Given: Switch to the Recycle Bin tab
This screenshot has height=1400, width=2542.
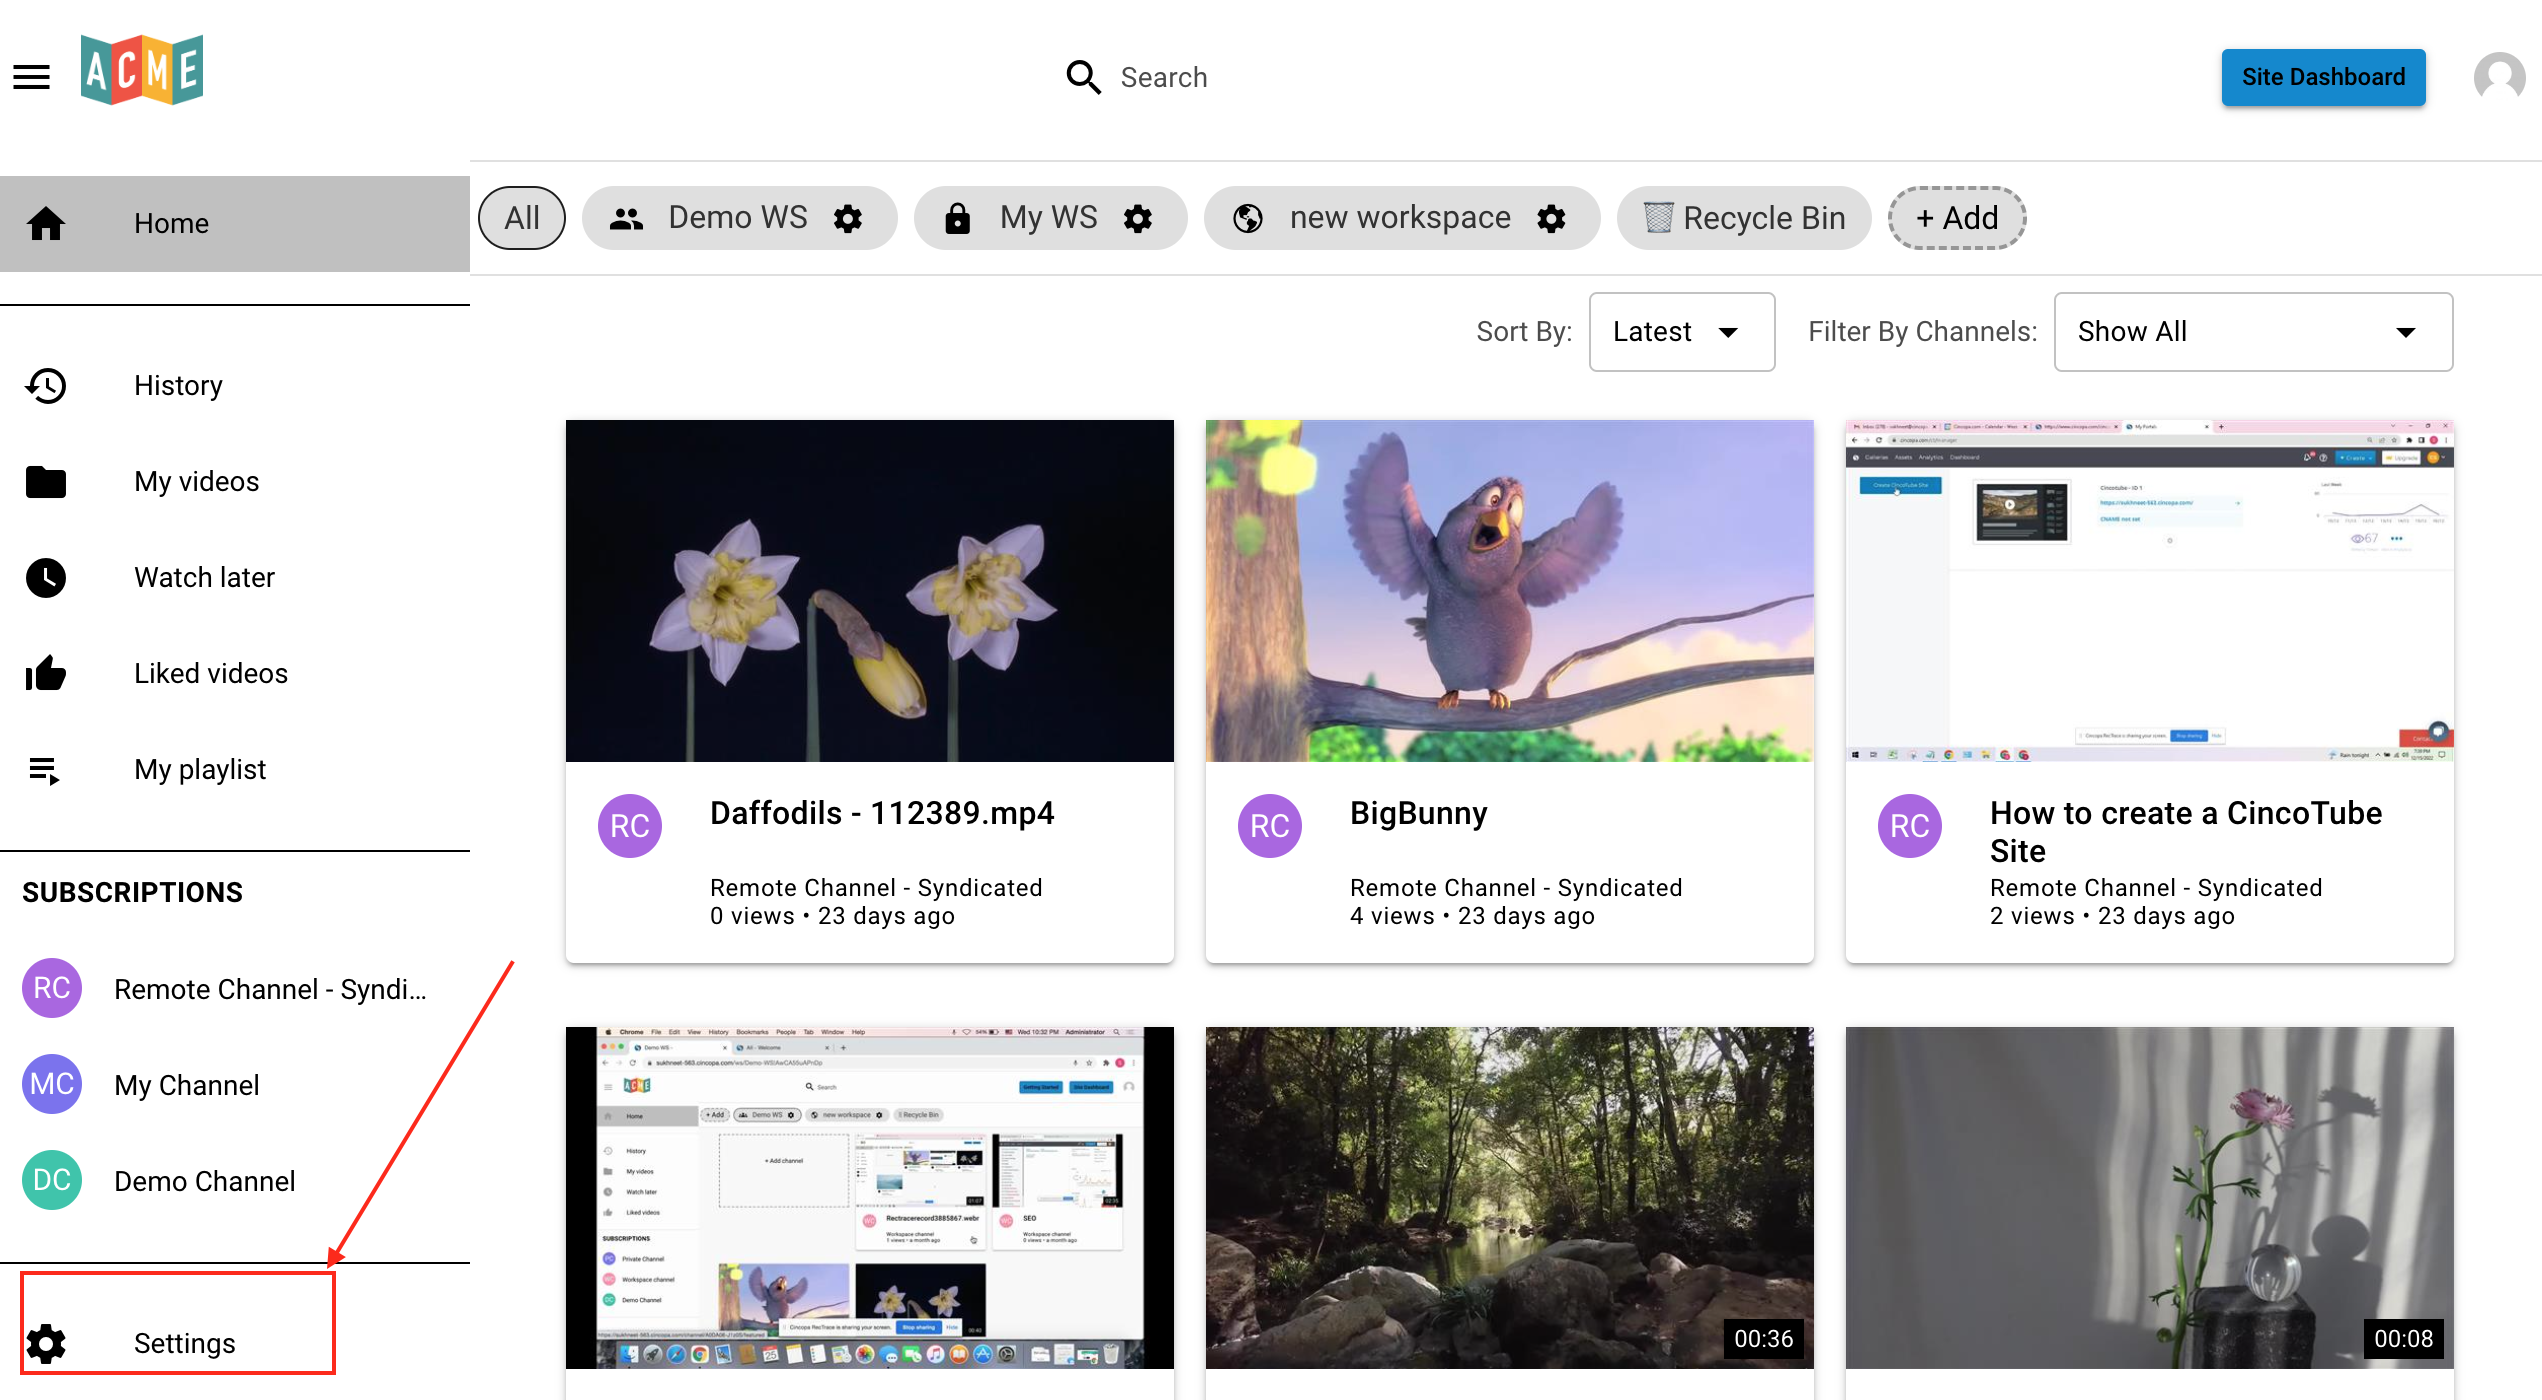Looking at the screenshot, I should tap(1744, 218).
